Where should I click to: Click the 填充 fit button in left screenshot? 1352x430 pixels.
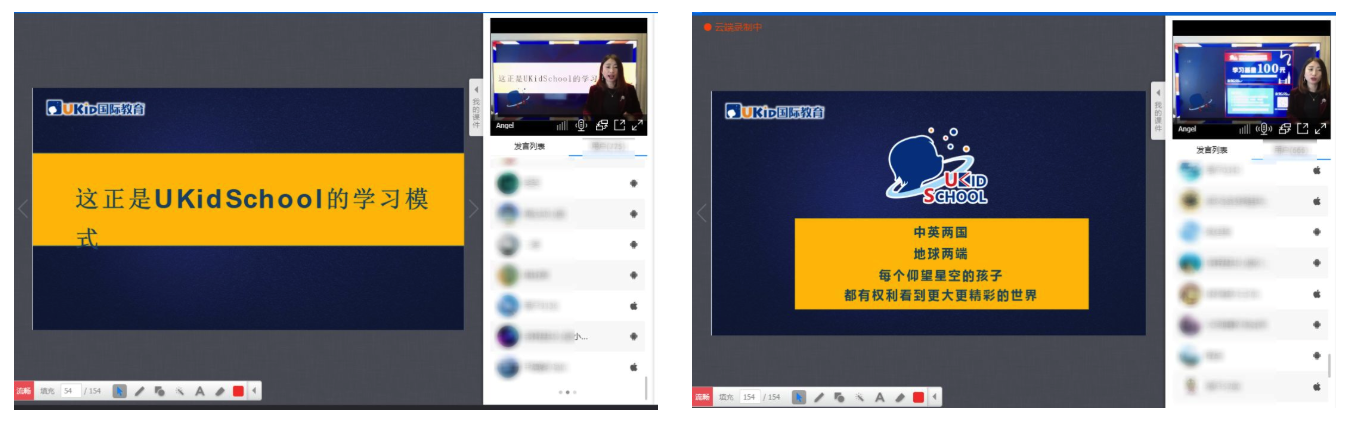coord(47,391)
